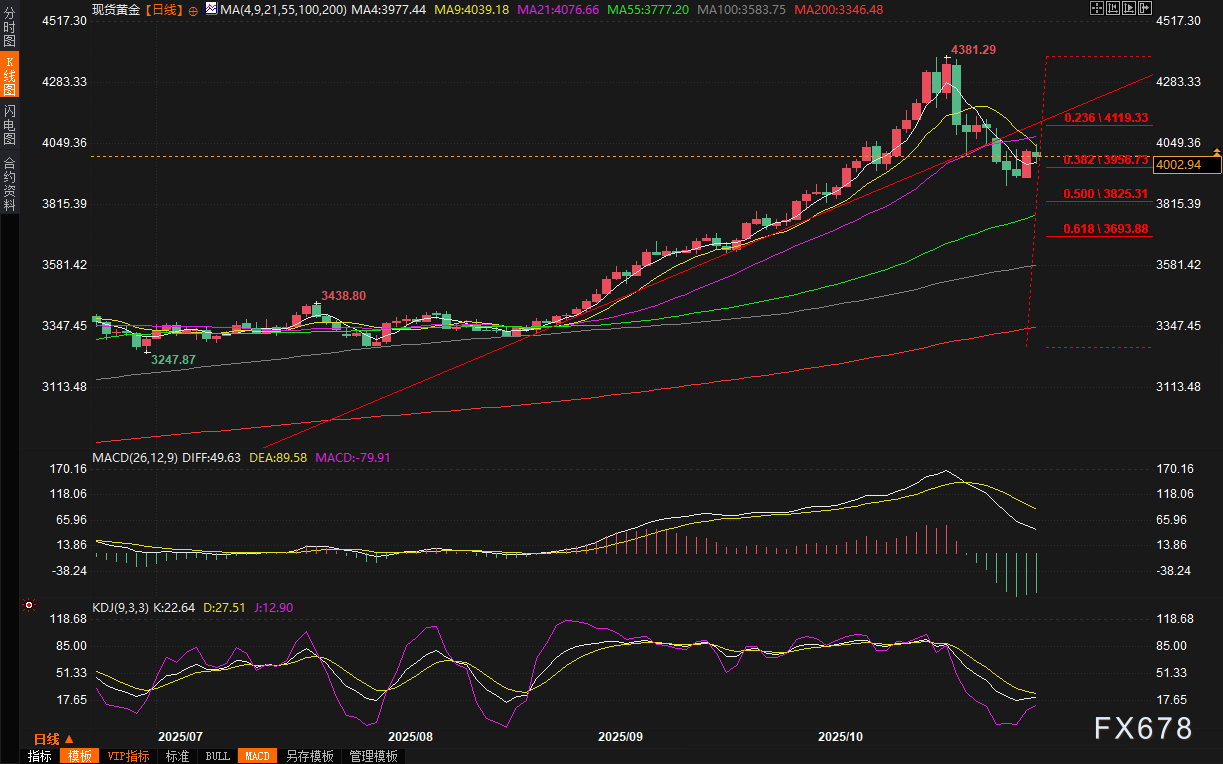Select the K线图 sidebar icon
This screenshot has width=1223, height=764.
(8, 75)
